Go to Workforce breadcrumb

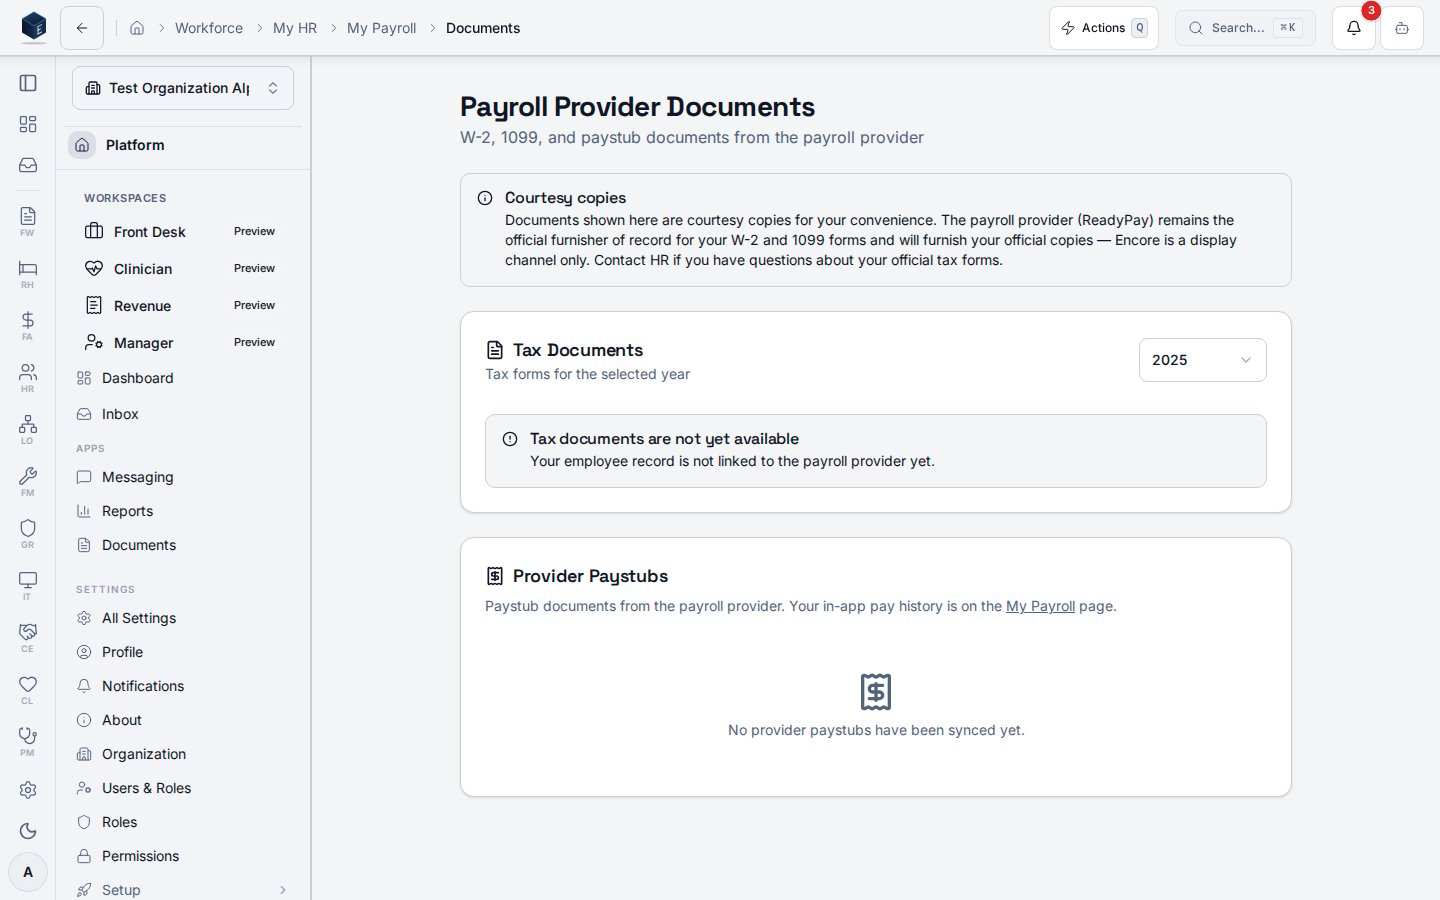[x=209, y=28]
